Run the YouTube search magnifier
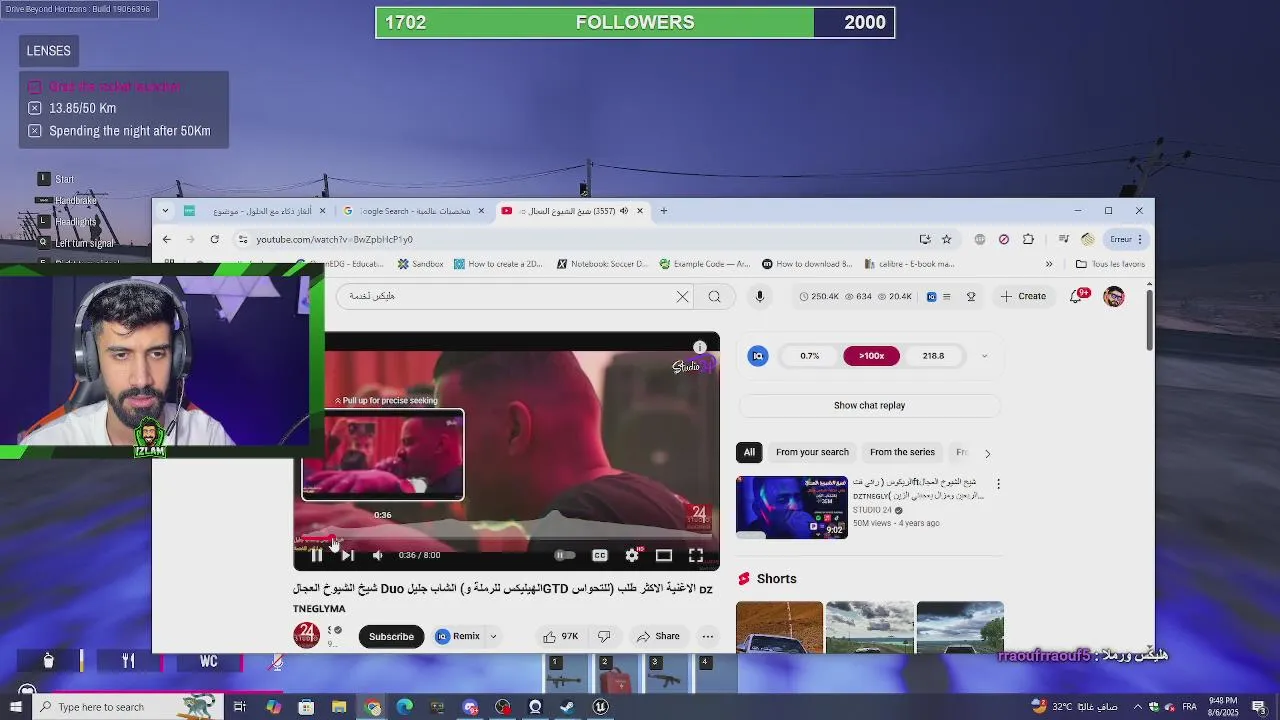 tap(714, 296)
